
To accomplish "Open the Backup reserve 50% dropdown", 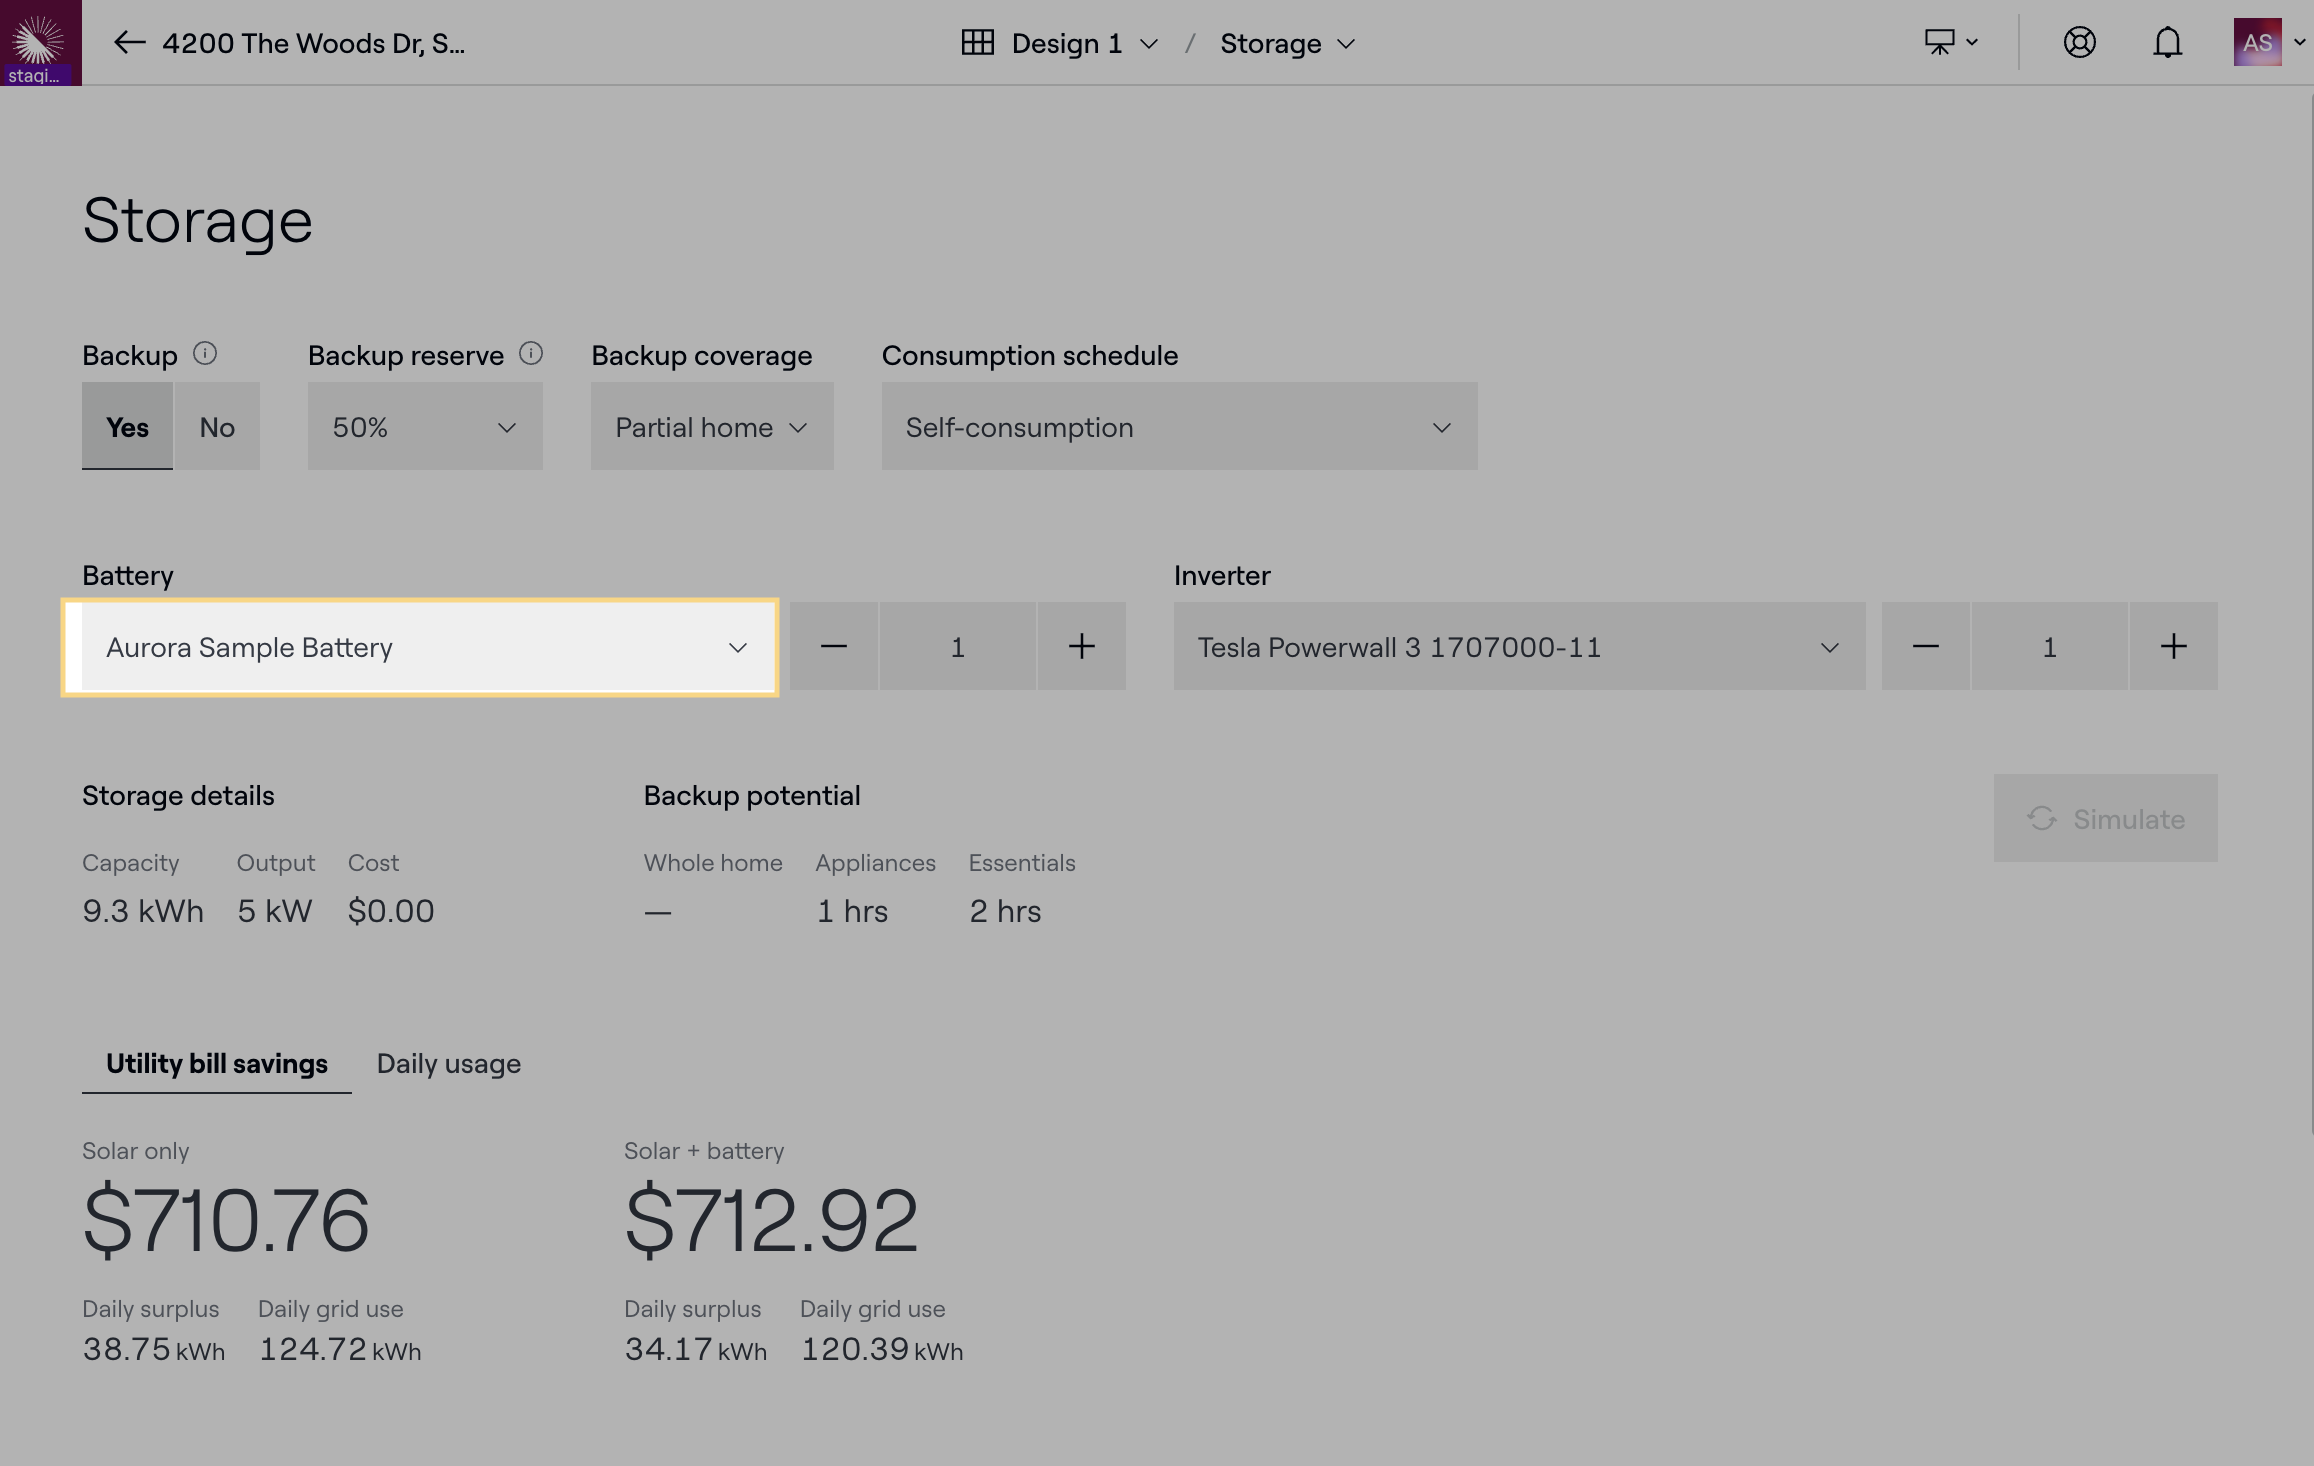I will (425, 427).
